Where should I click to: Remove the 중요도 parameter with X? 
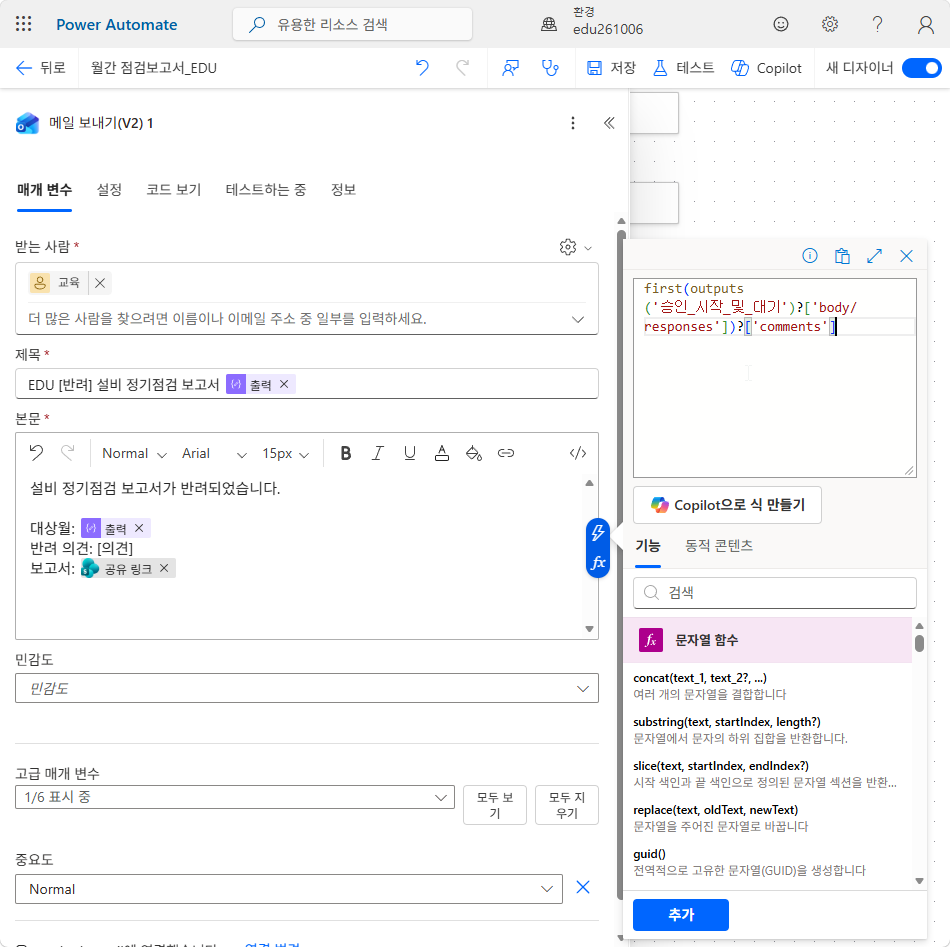point(583,888)
